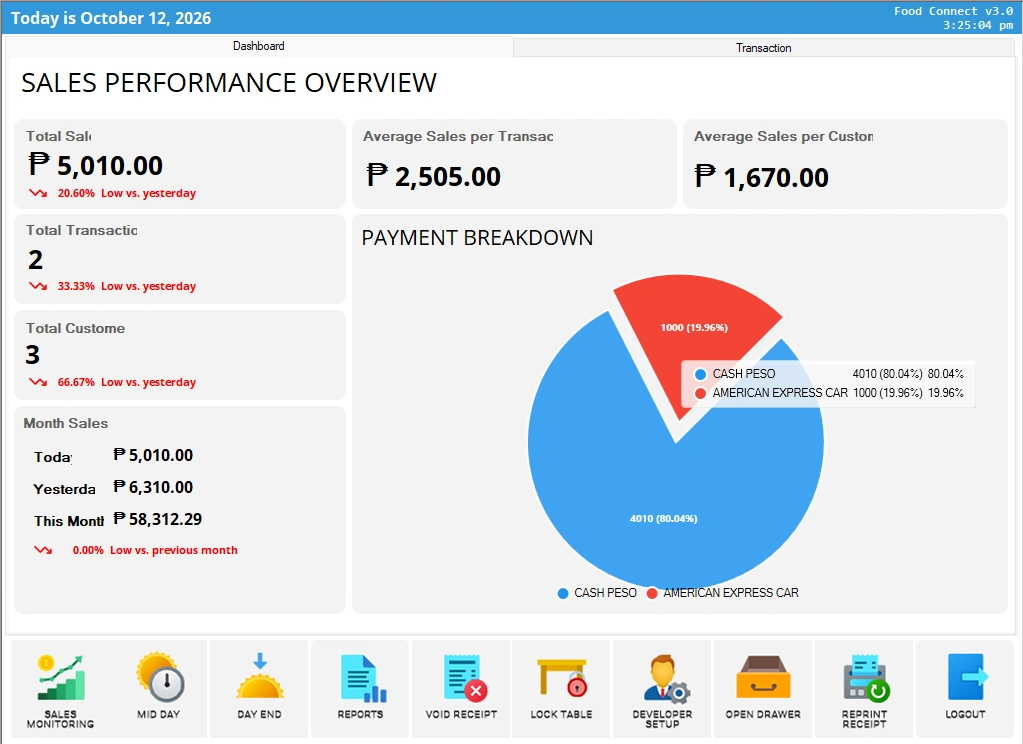Switch to the Transaction tab

coord(764,48)
